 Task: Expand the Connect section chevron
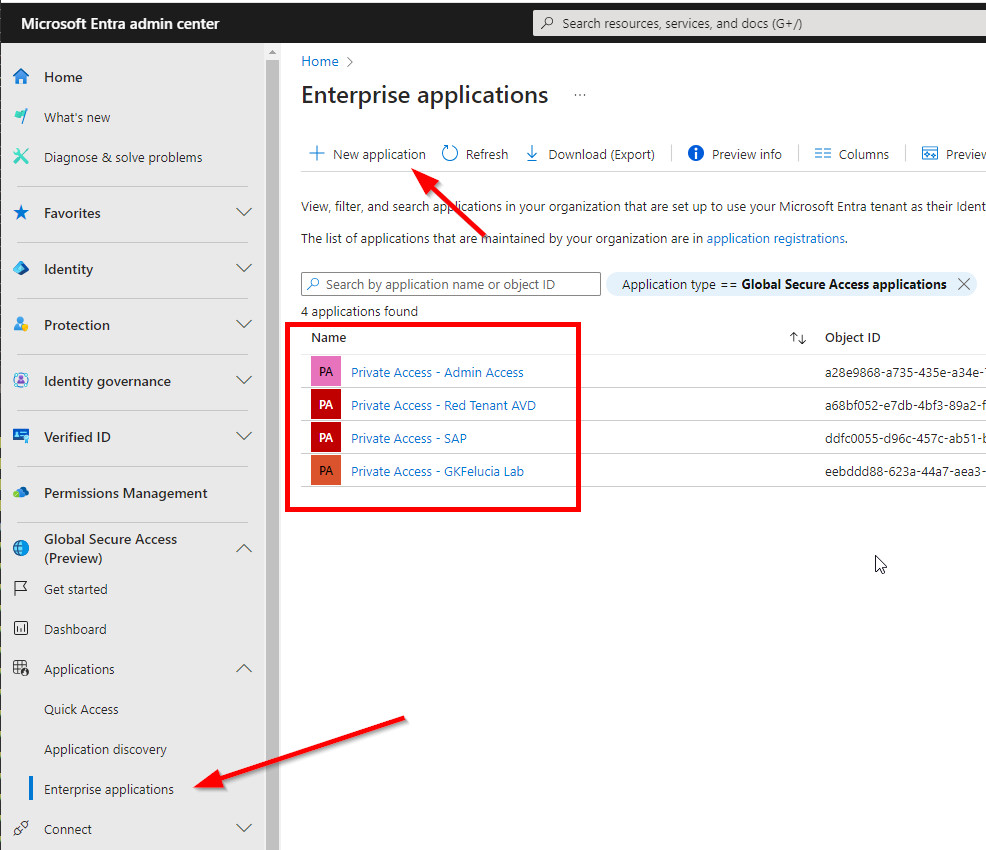click(243, 829)
